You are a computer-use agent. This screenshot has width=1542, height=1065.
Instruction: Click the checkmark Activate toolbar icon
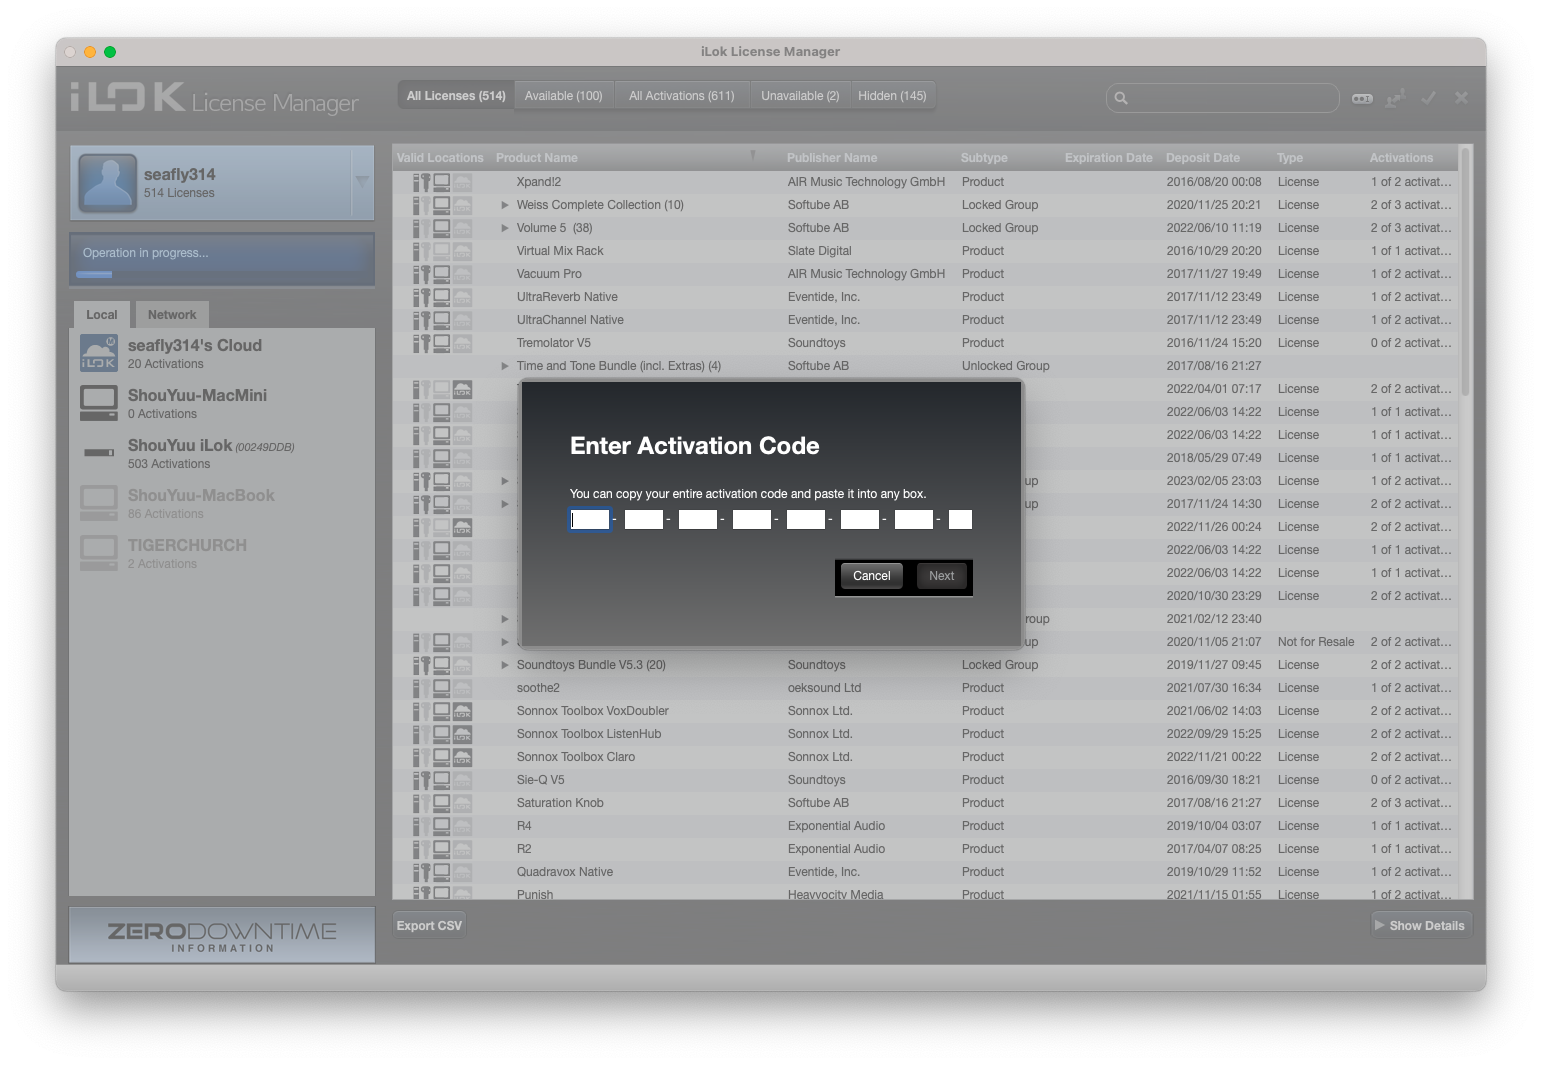click(1429, 97)
